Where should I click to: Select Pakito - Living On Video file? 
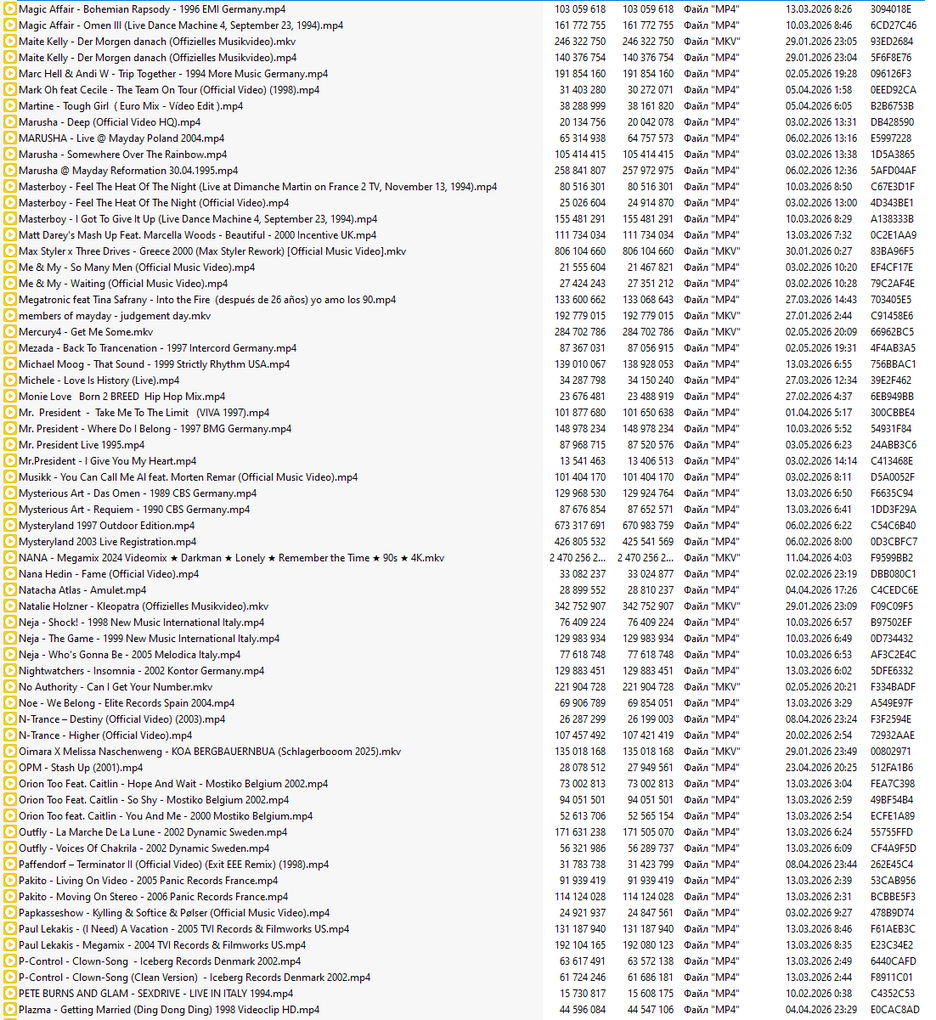148,881
